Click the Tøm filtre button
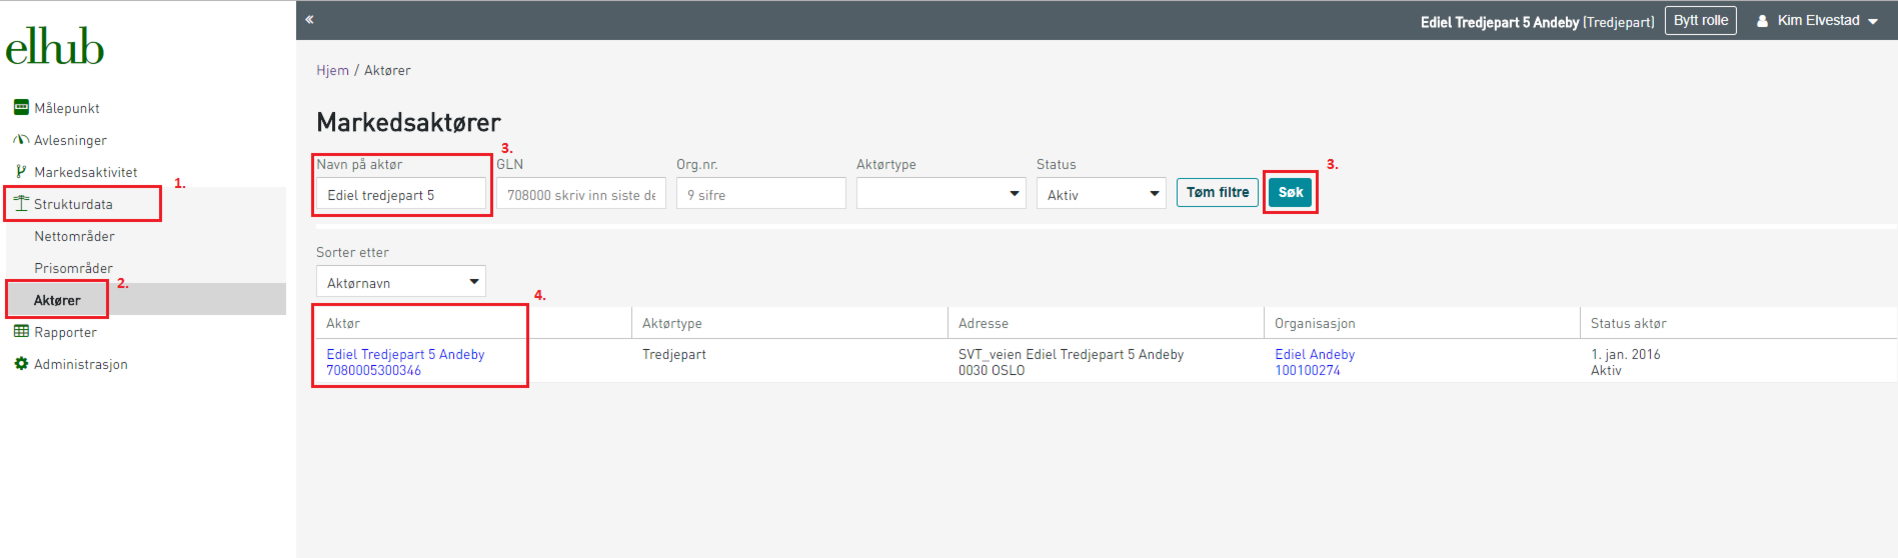The width and height of the screenshot is (1898, 558). (x=1217, y=192)
